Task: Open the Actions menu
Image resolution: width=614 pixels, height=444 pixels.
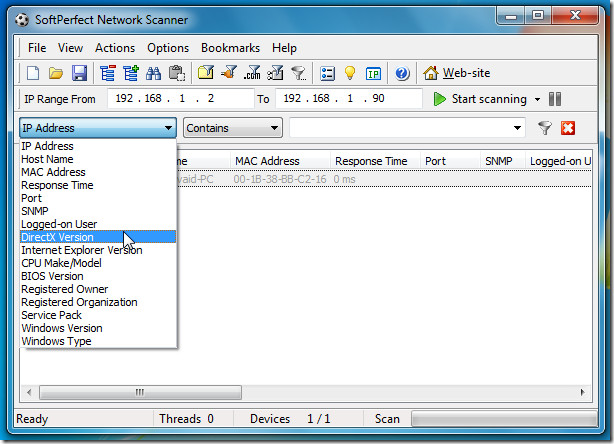Action: (115, 48)
